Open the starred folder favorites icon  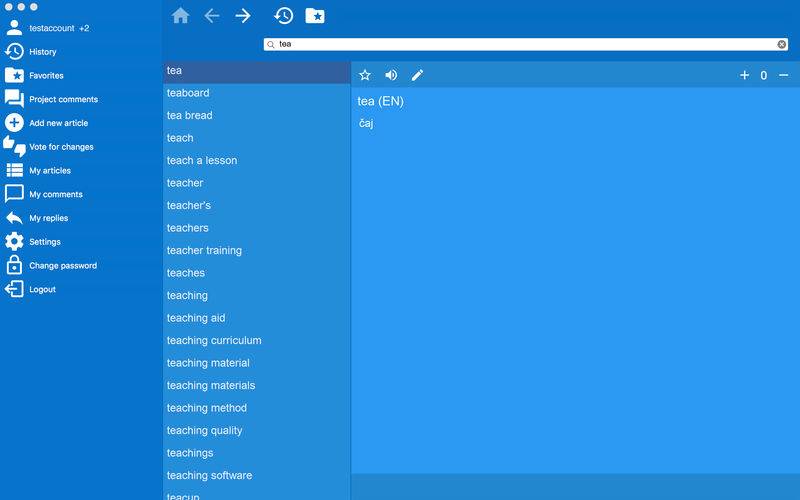pyautogui.click(x=314, y=16)
